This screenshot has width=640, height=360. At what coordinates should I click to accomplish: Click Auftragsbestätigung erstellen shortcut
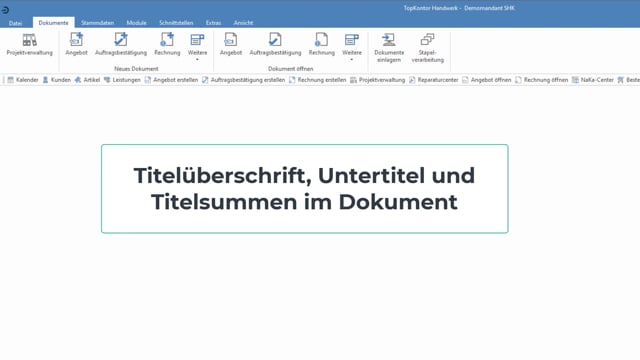244,80
